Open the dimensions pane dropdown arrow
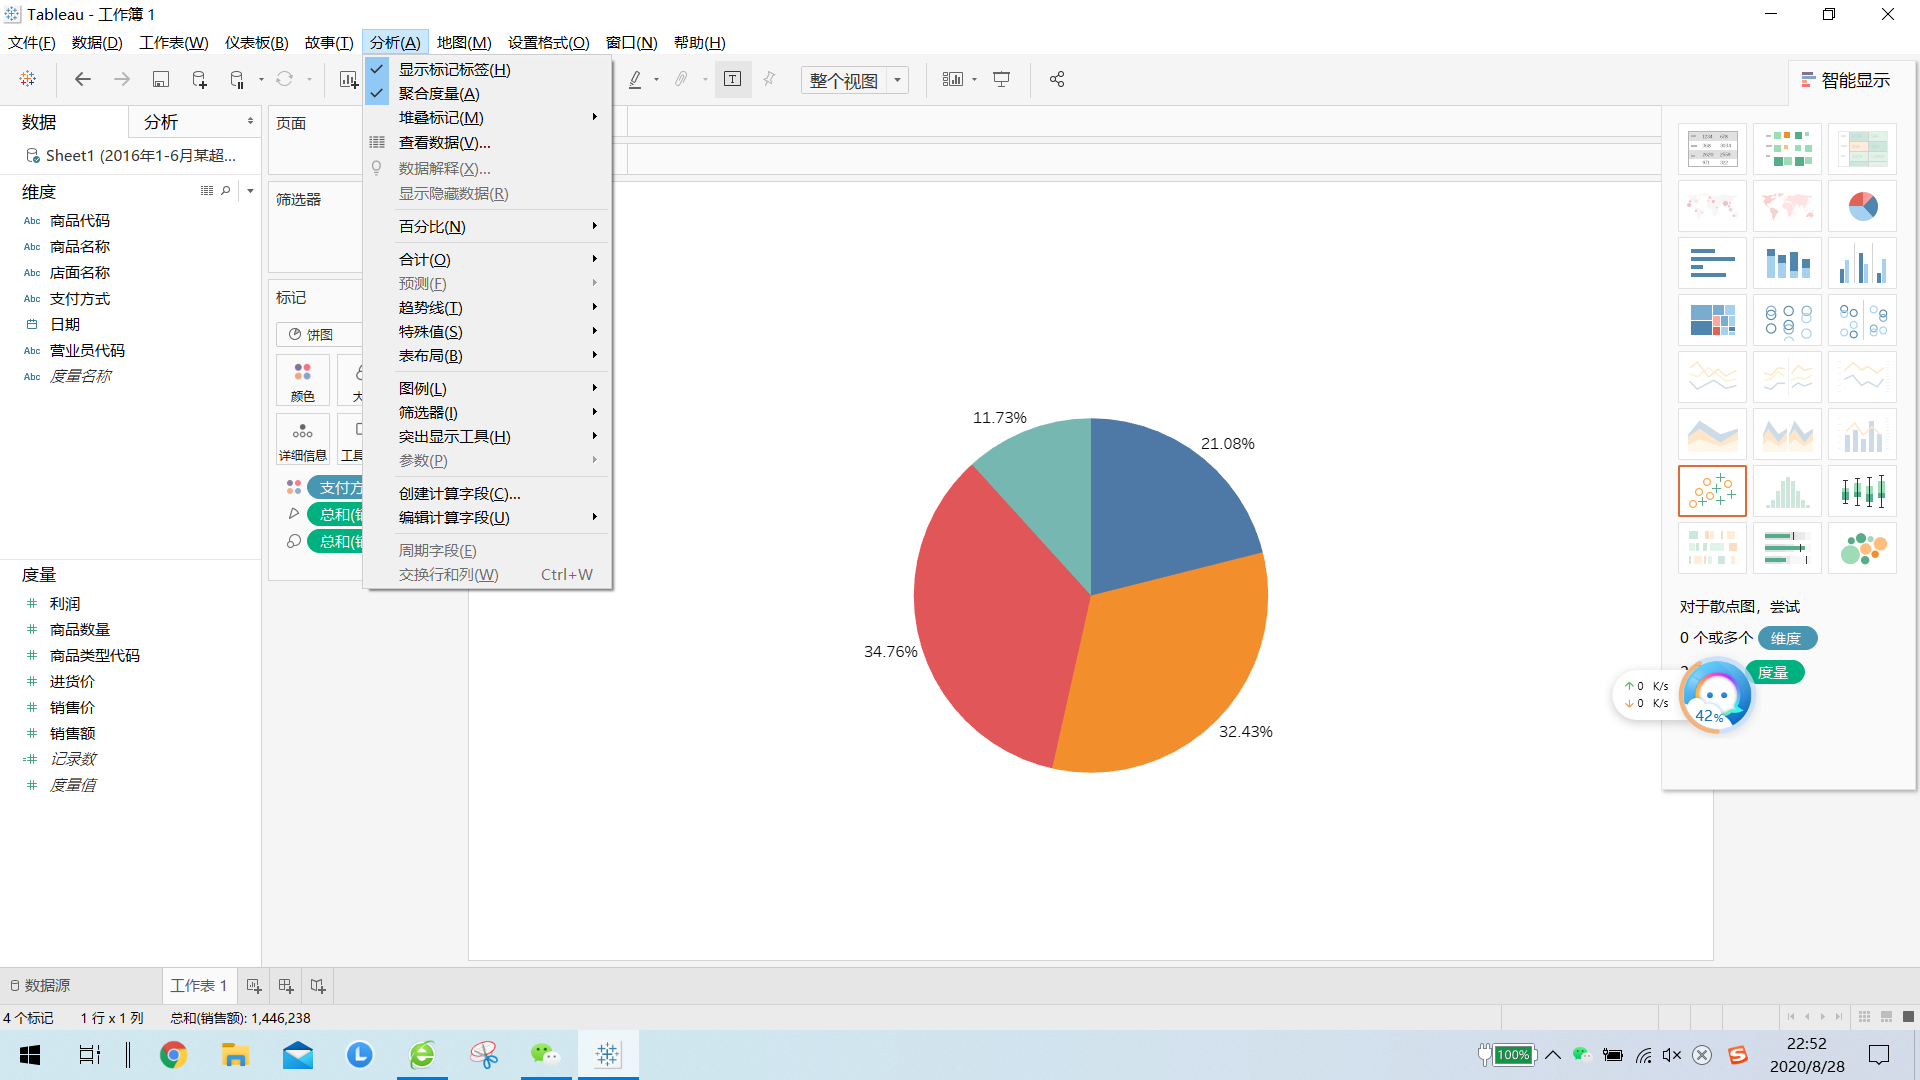This screenshot has height=1080, width=1920. tap(250, 191)
